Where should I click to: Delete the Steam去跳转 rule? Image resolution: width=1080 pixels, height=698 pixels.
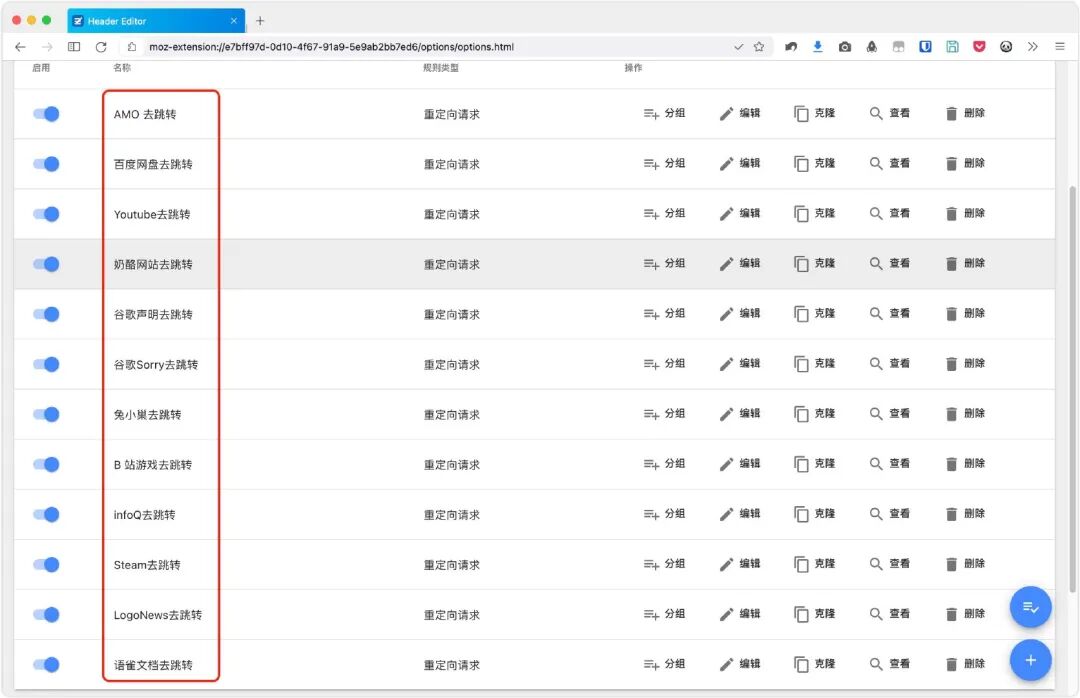coord(965,564)
